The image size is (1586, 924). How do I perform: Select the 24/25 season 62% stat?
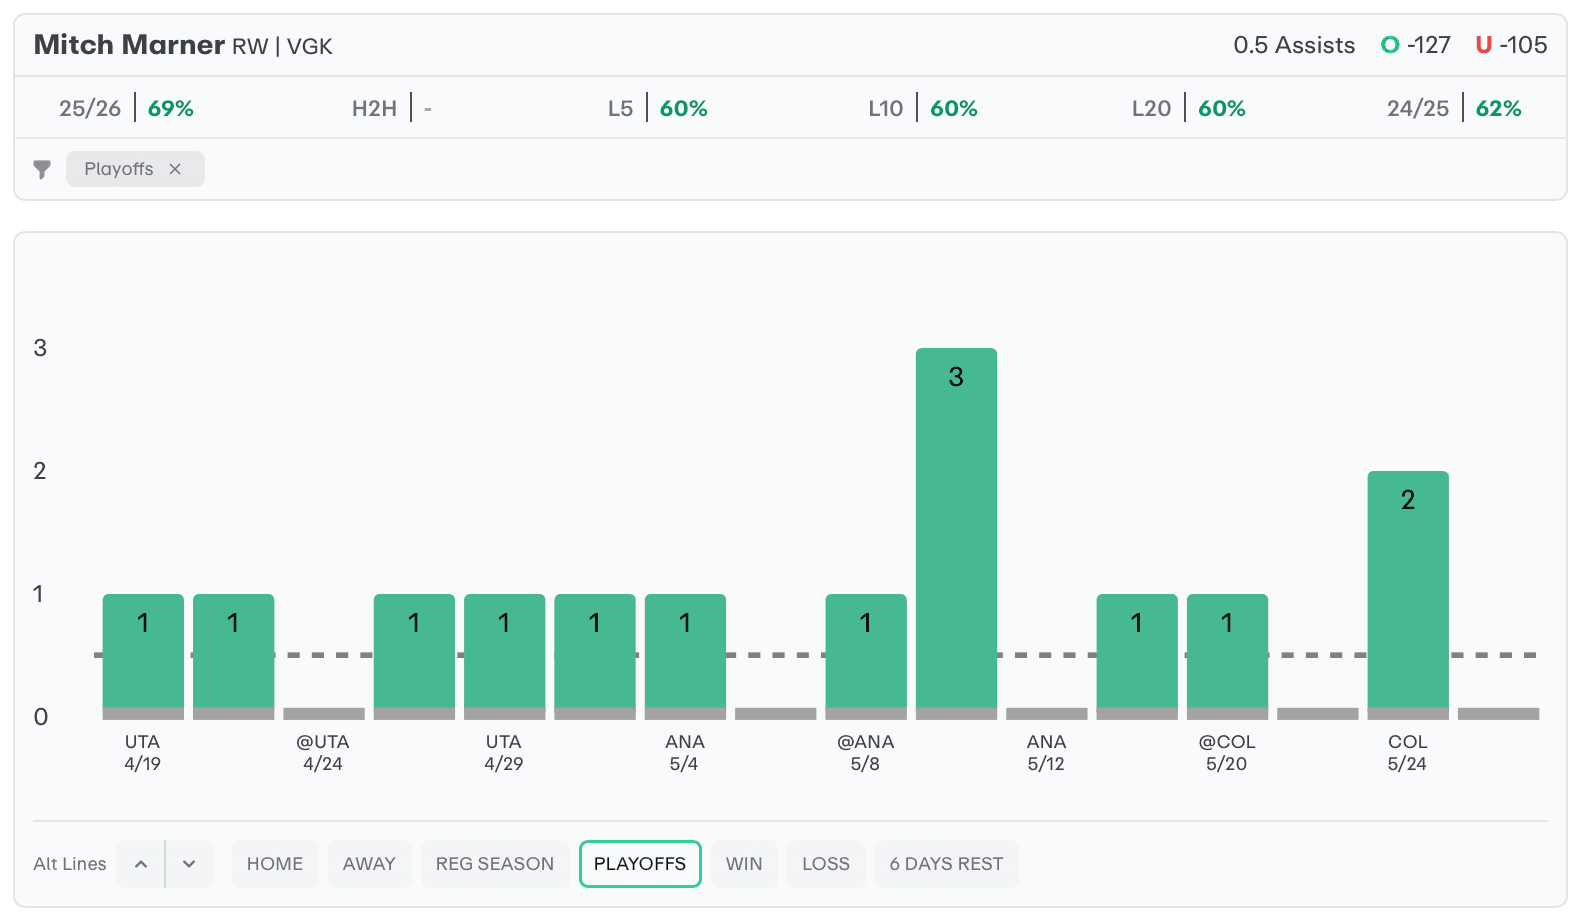click(1454, 108)
